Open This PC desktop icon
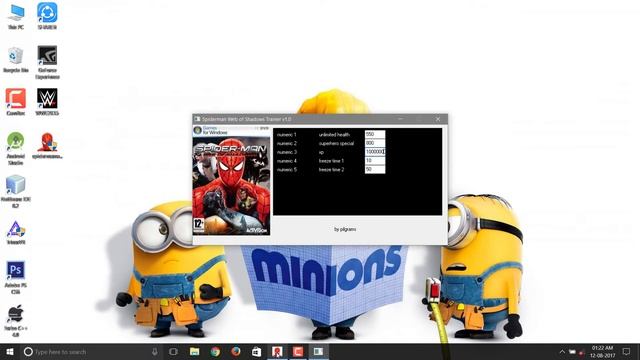 coord(16,17)
